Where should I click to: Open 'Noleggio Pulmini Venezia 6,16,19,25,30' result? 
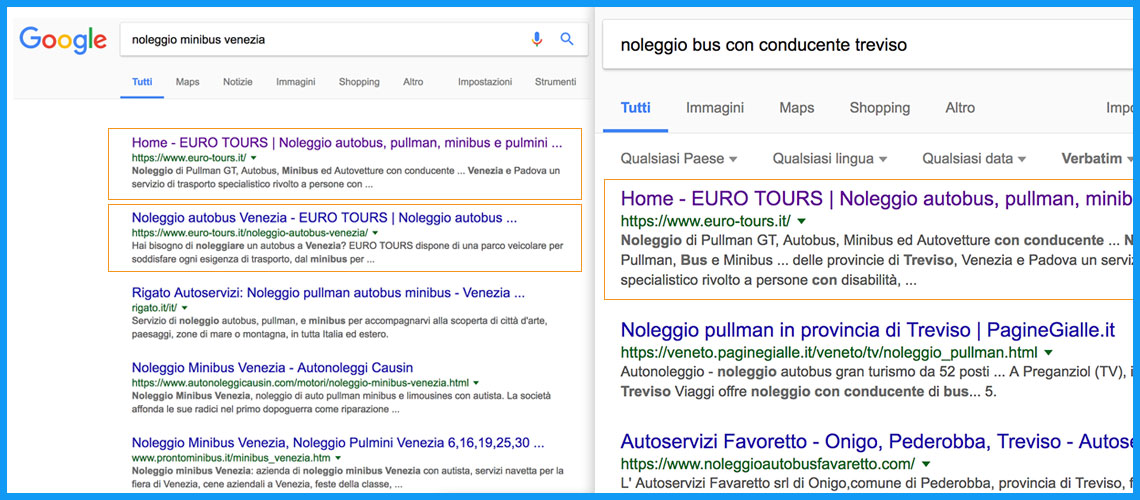pos(338,443)
